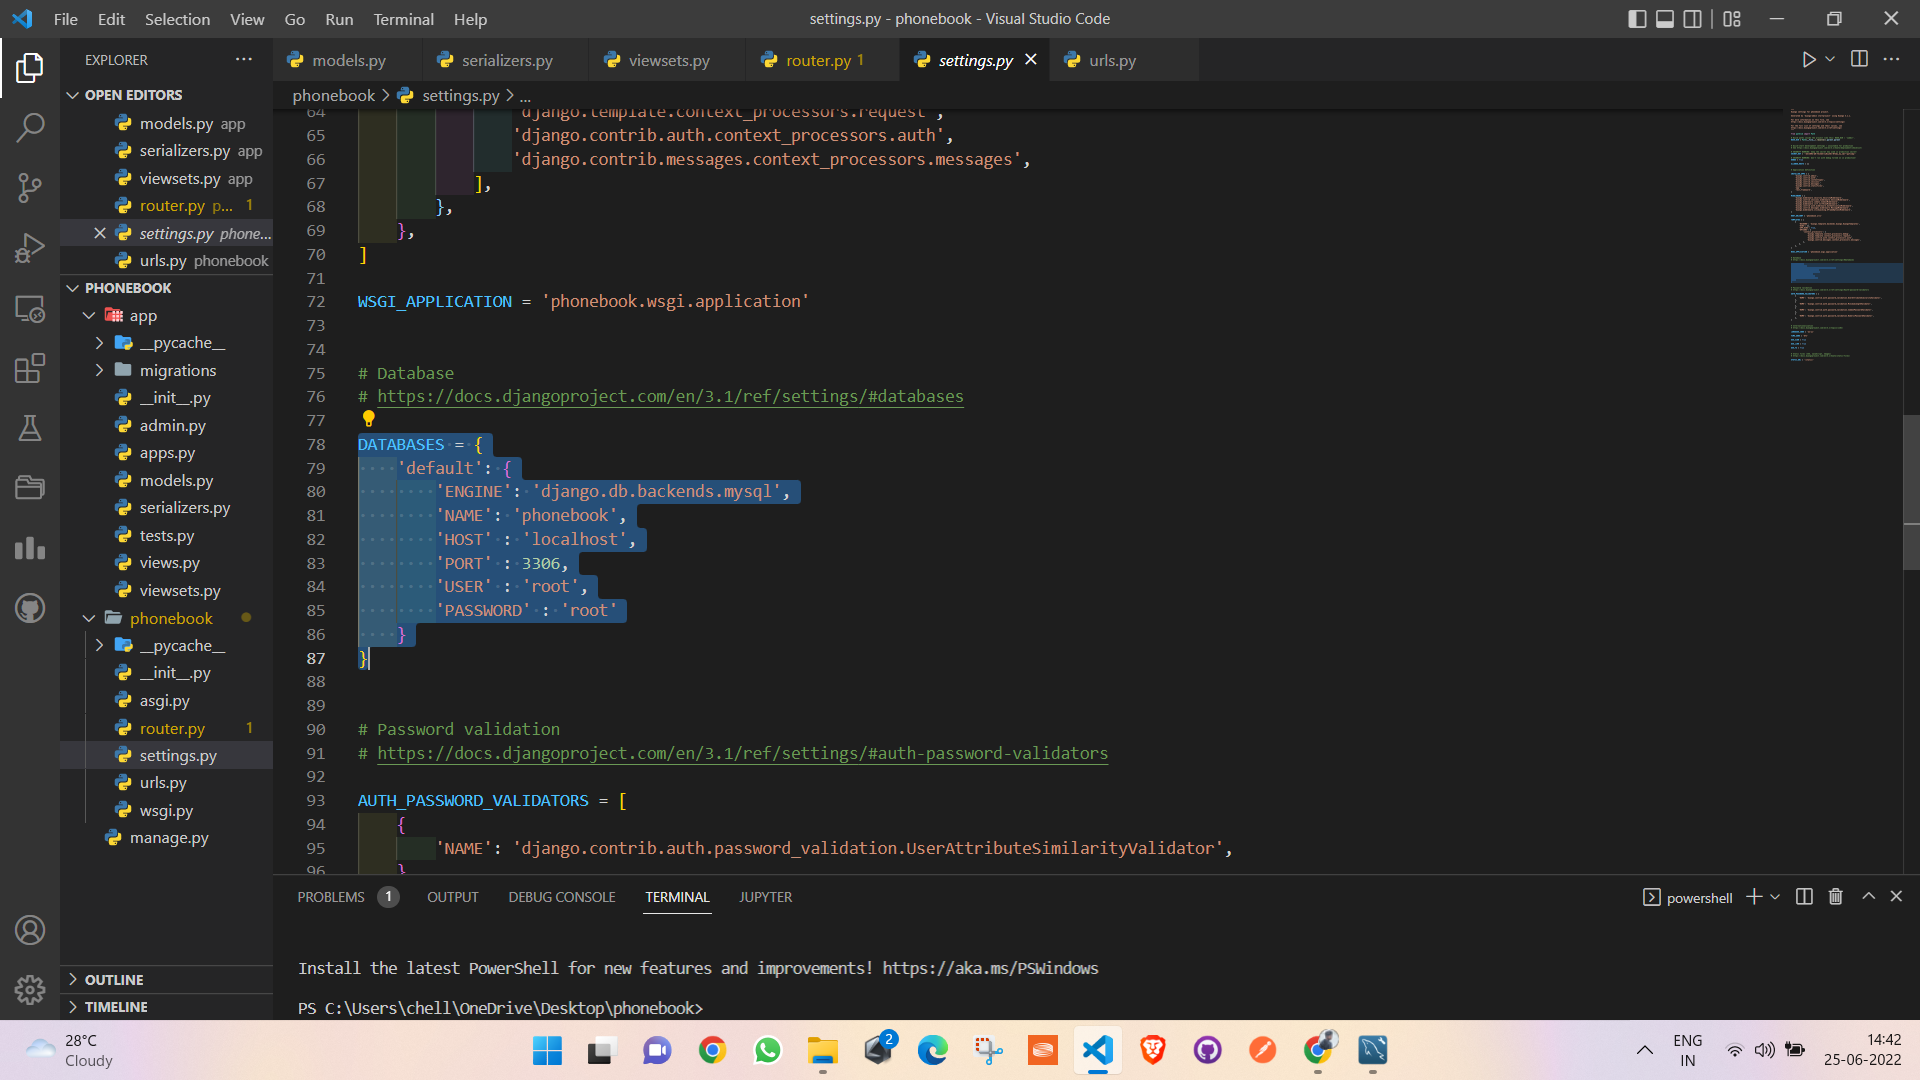Viewport: 1920px width, 1080px height.
Task: Open the Run and Debug view
Action: tap(30, 247)
